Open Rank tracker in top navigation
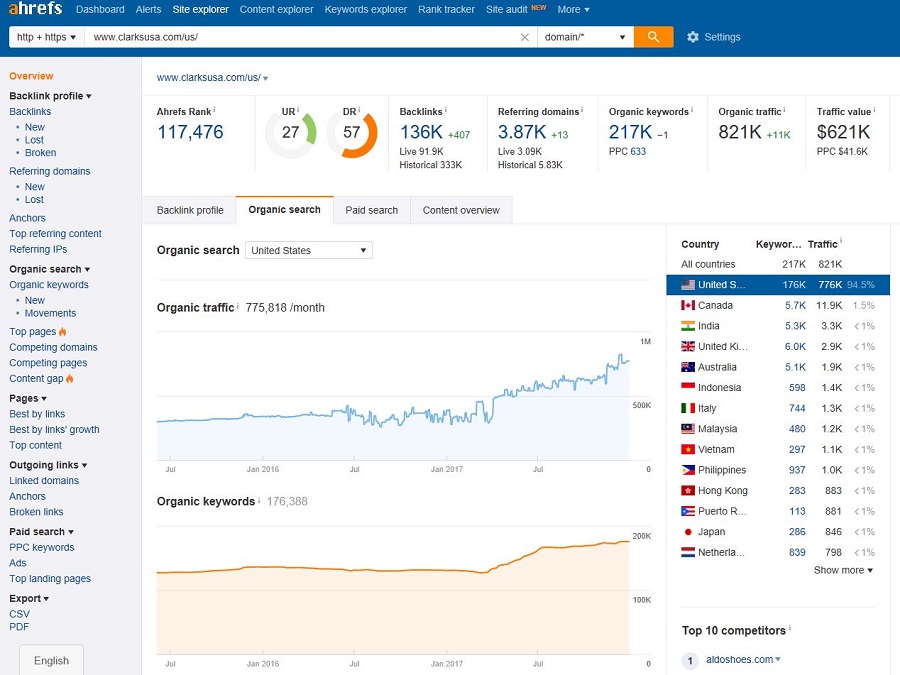 [446, 9]
